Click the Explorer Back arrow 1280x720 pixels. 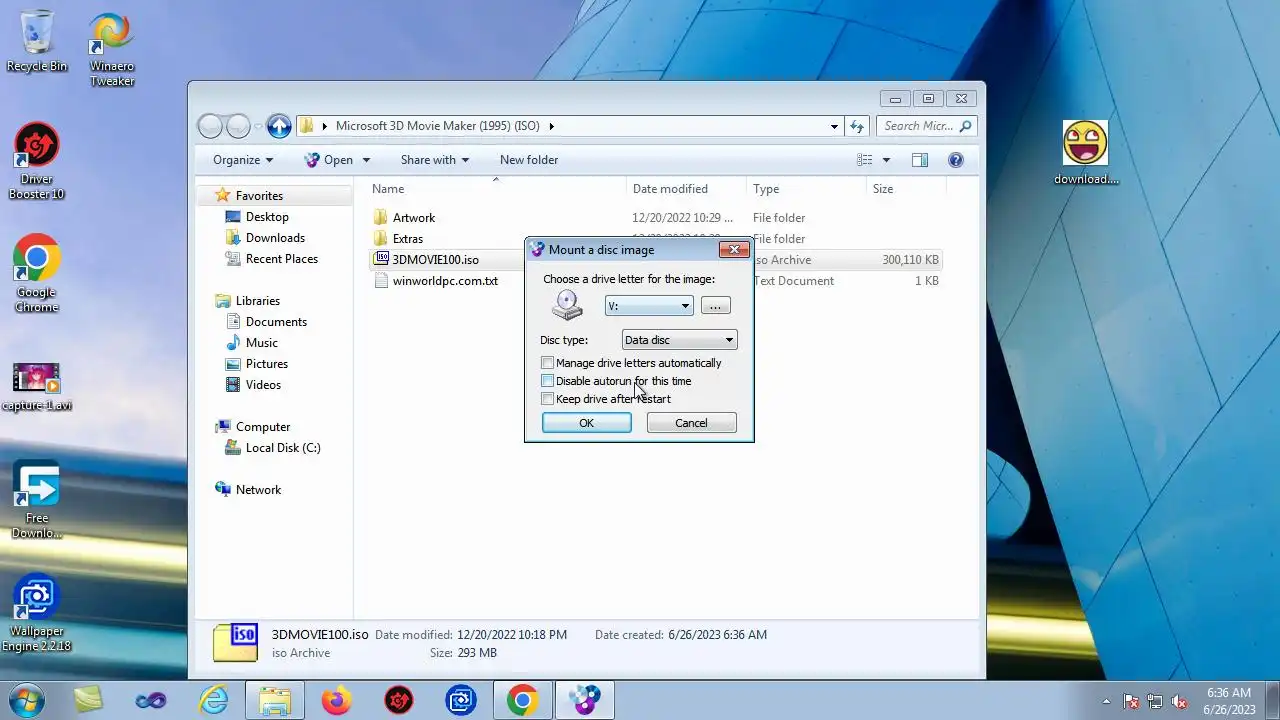click(210, 126)
